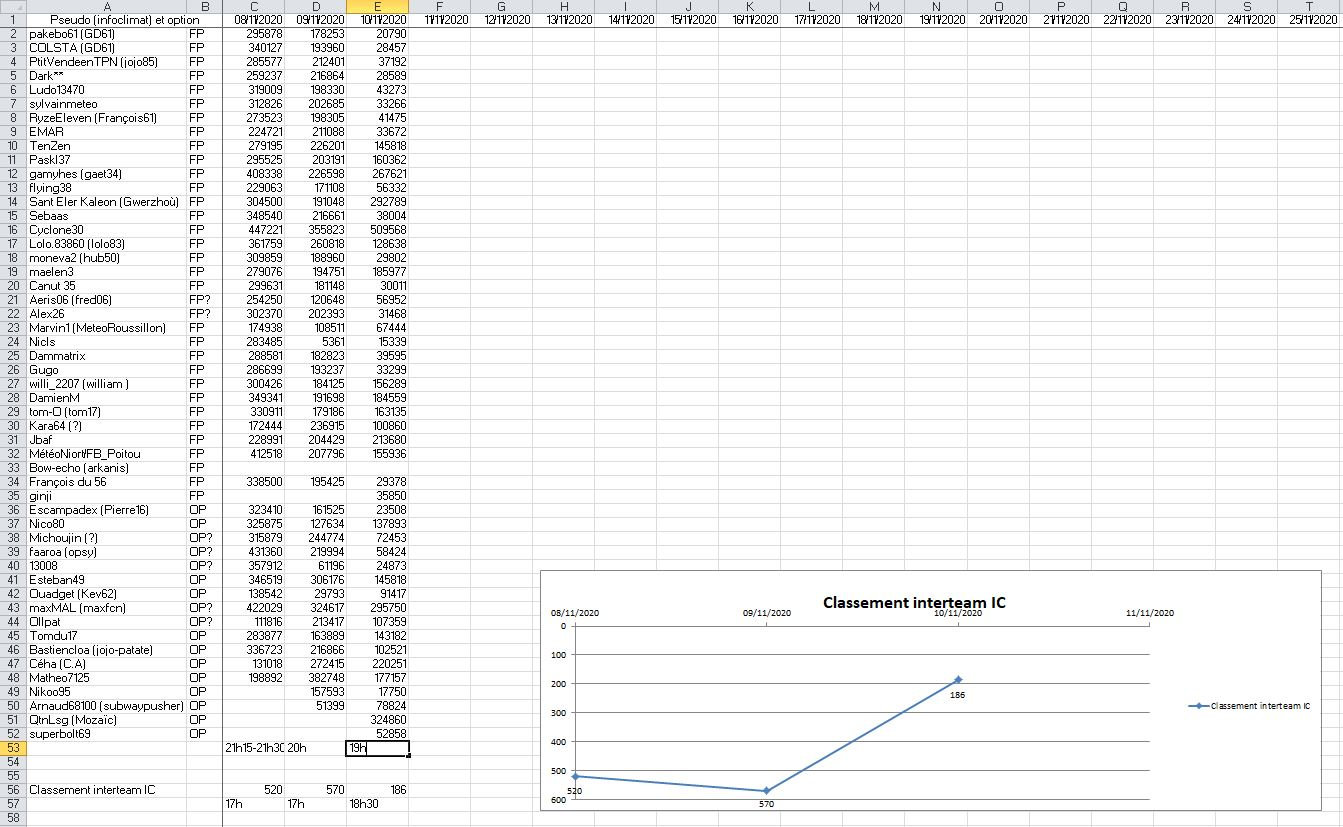
Task: Select value 324860 in QtnLsg row
Action: point(377,719)
